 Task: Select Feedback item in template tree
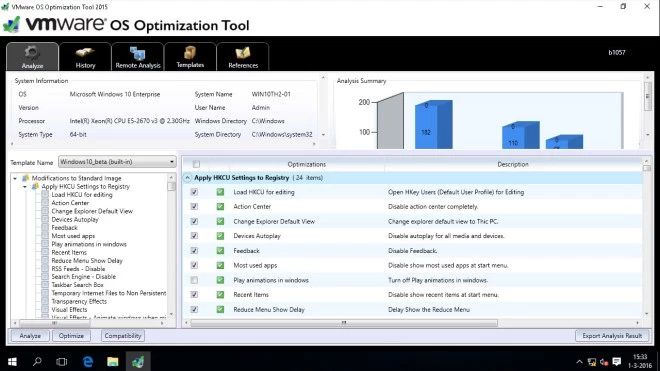64,227
